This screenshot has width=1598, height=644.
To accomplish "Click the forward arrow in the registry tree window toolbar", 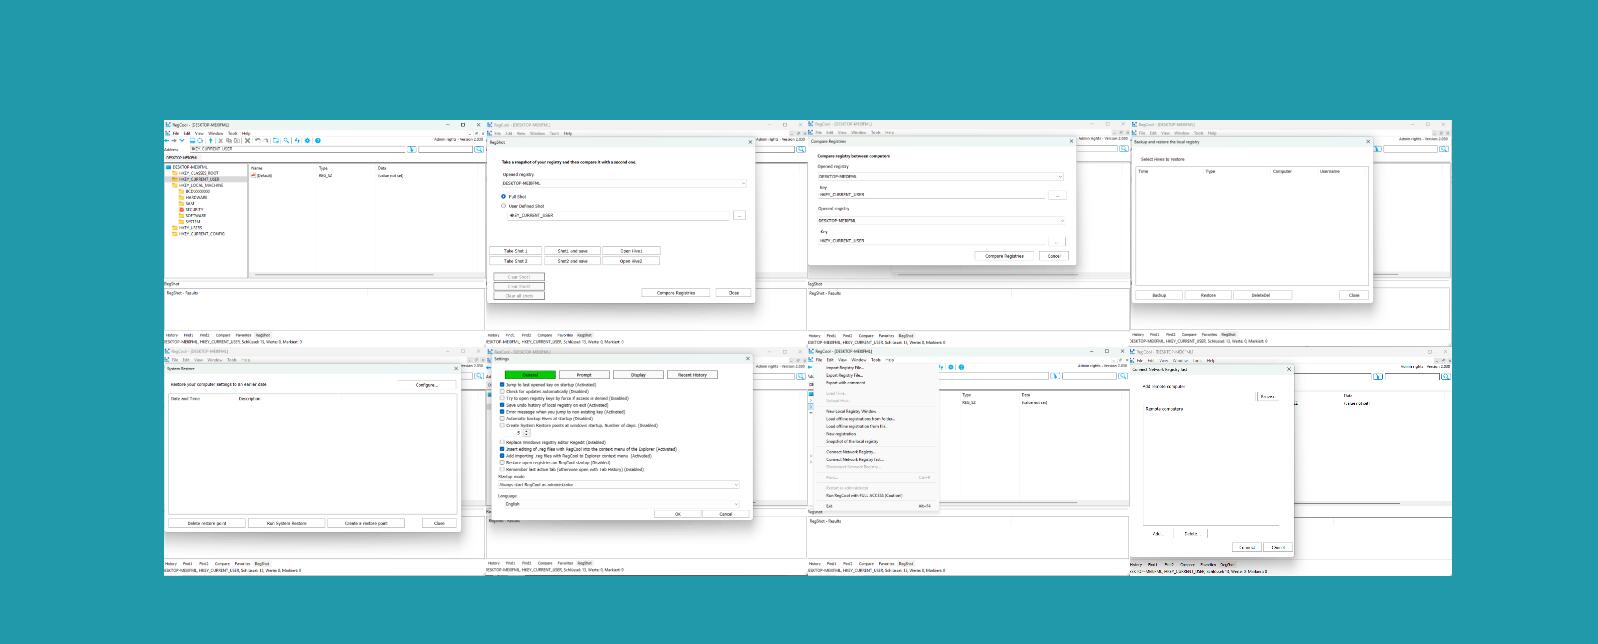I will point(174,140).
